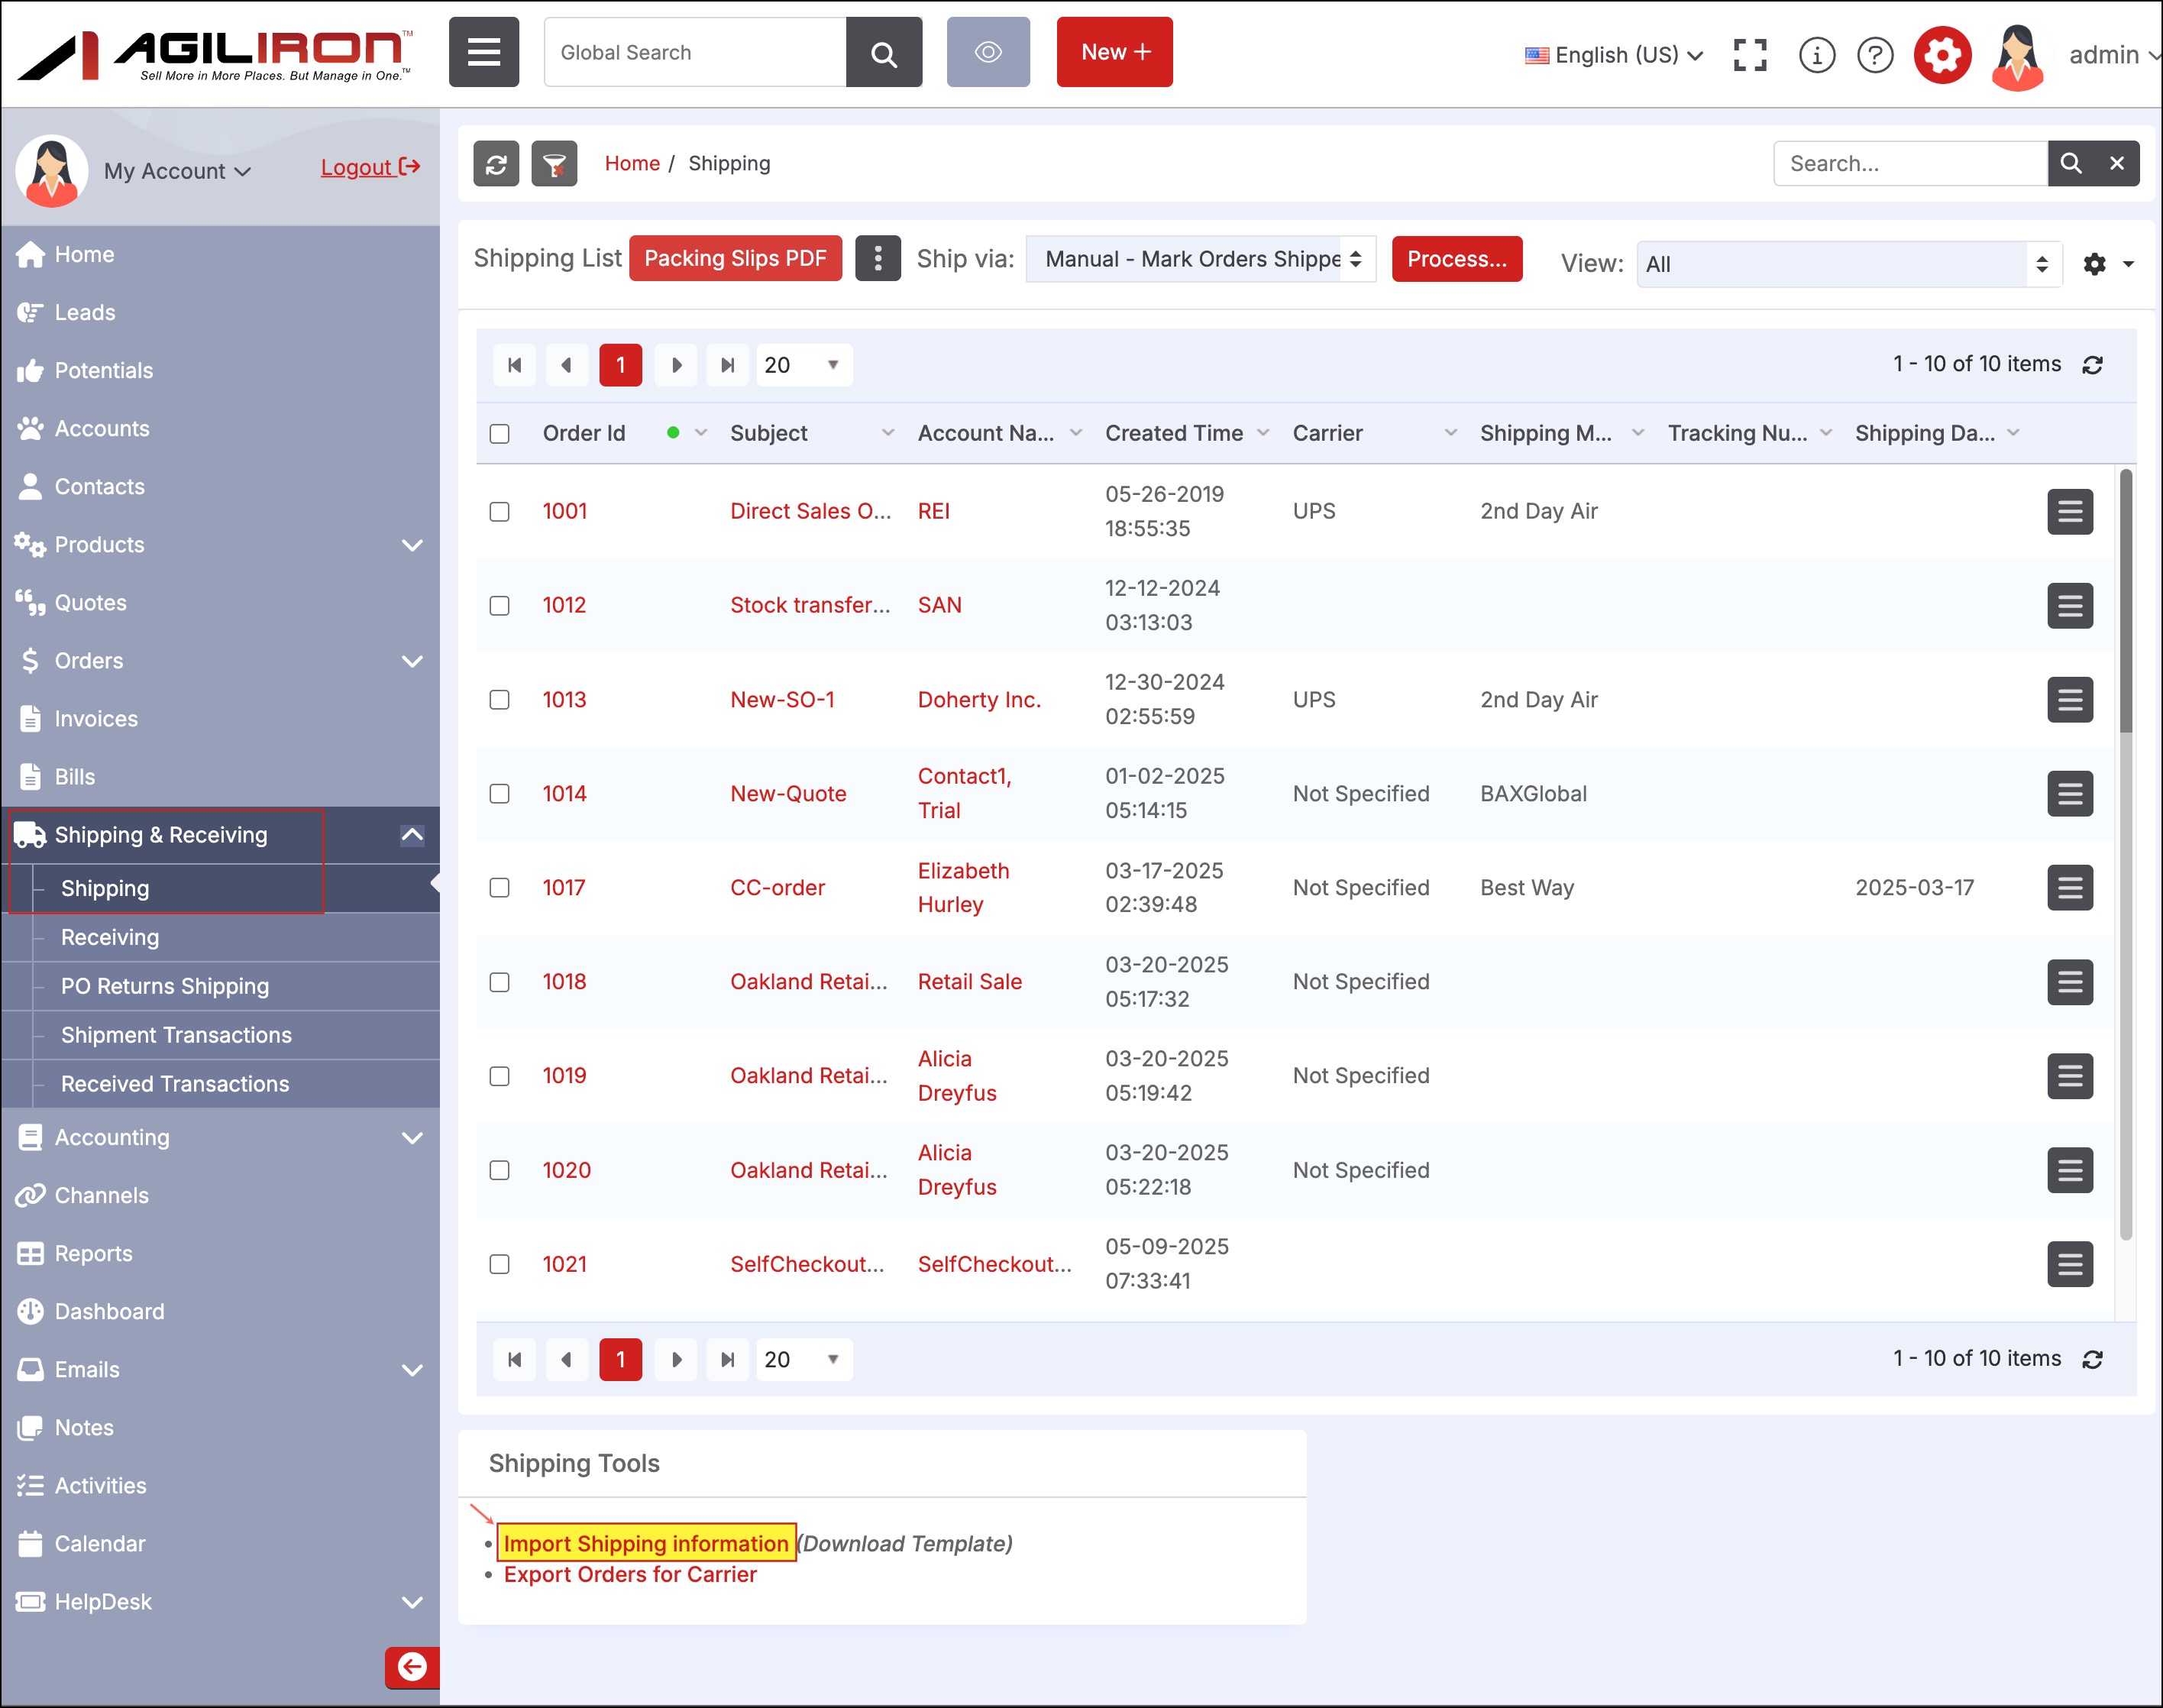Image resolution: width=2163 pixels, height=1708 pixels.
Task: Open order 1017 link
Action: tap(564, 888)
